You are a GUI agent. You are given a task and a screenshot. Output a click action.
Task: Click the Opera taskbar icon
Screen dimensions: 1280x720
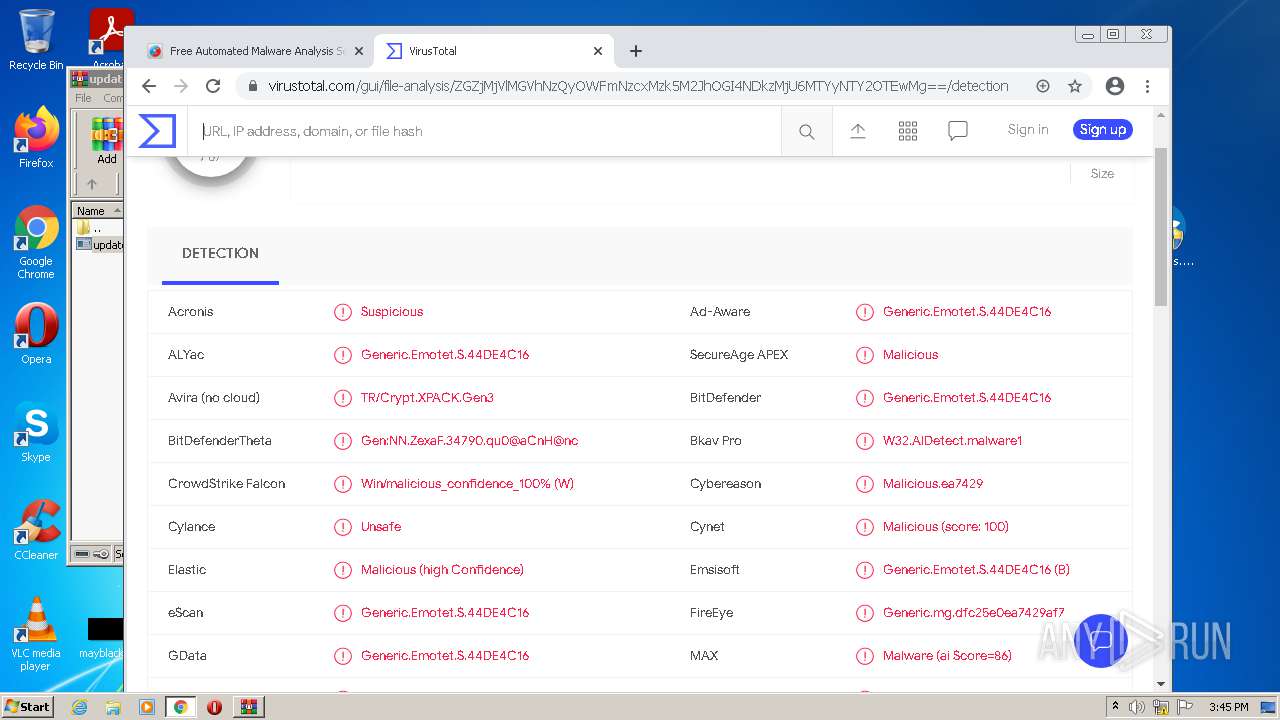[x=214, y=707]
